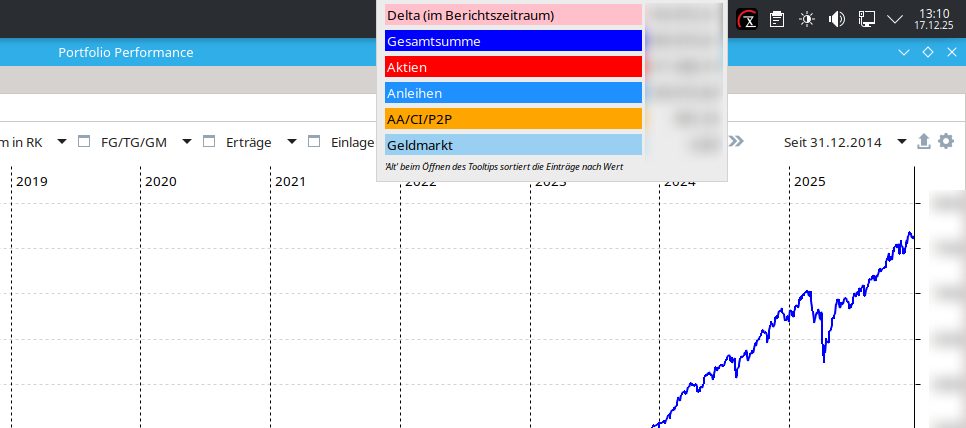Screen dimensions: 966x428
Task: Click the red gauge tray icon
Action: click(746, 19)
